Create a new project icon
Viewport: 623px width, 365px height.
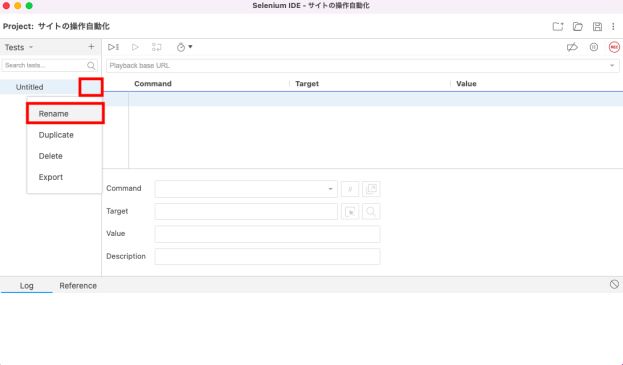tap(558, 27)
